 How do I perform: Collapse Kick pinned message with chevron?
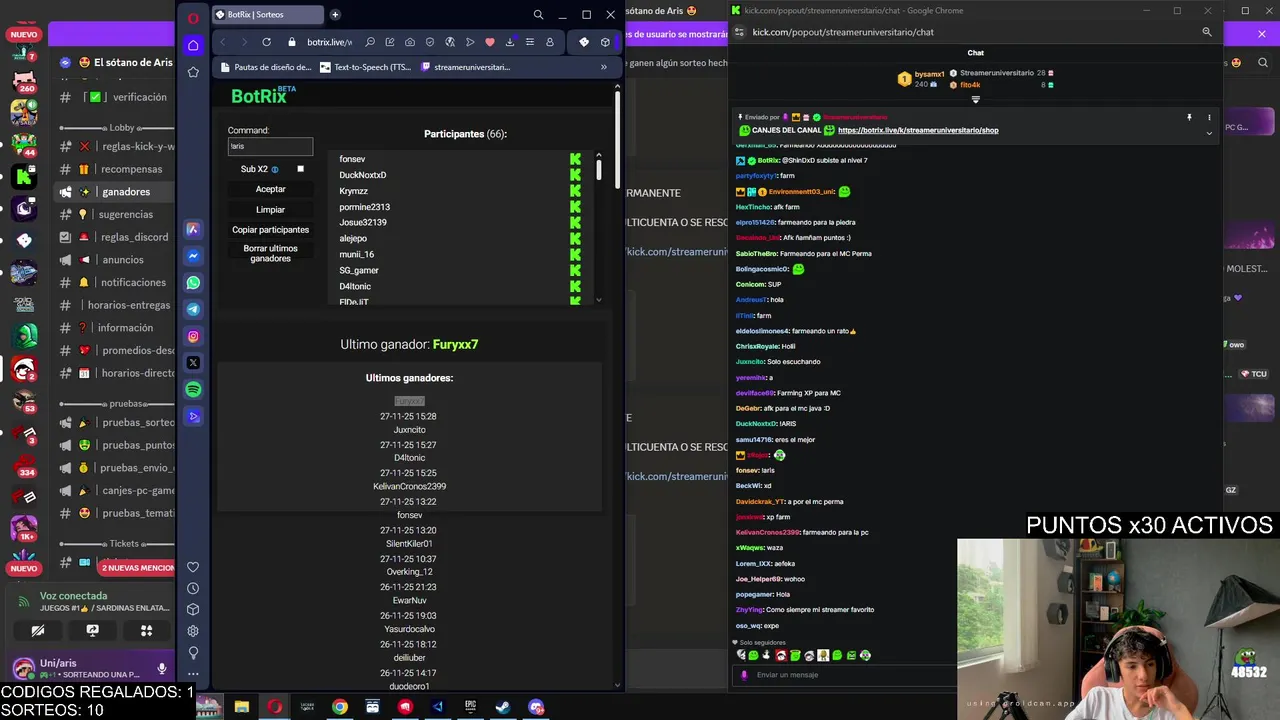[x=1209, y=132]
